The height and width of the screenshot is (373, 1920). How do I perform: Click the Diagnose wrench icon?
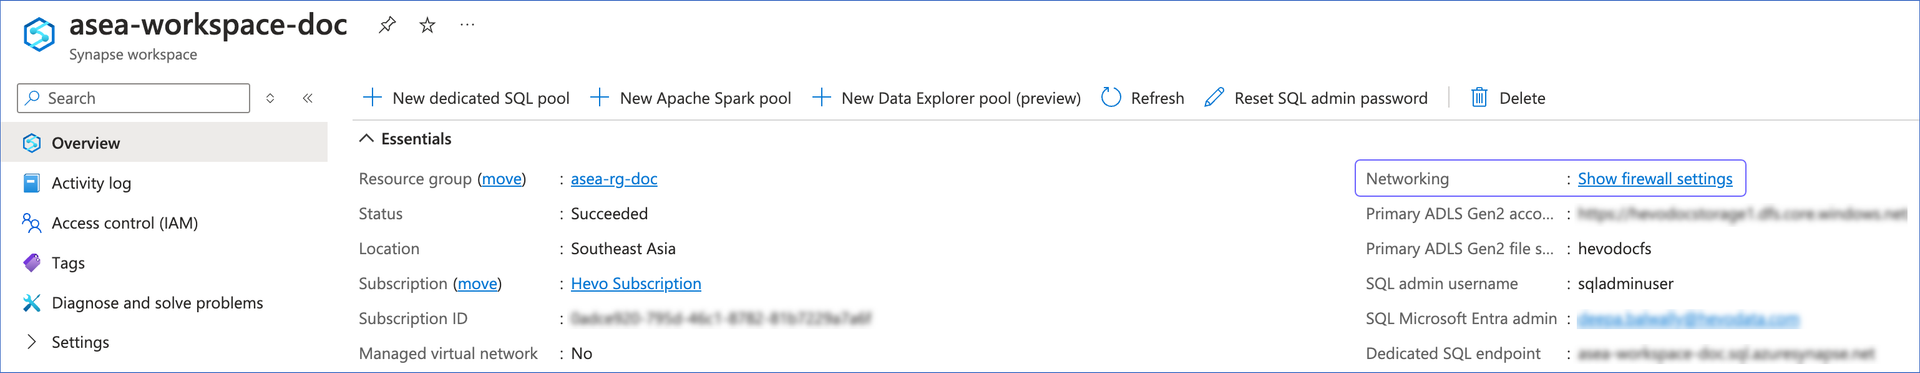(32, 303)
